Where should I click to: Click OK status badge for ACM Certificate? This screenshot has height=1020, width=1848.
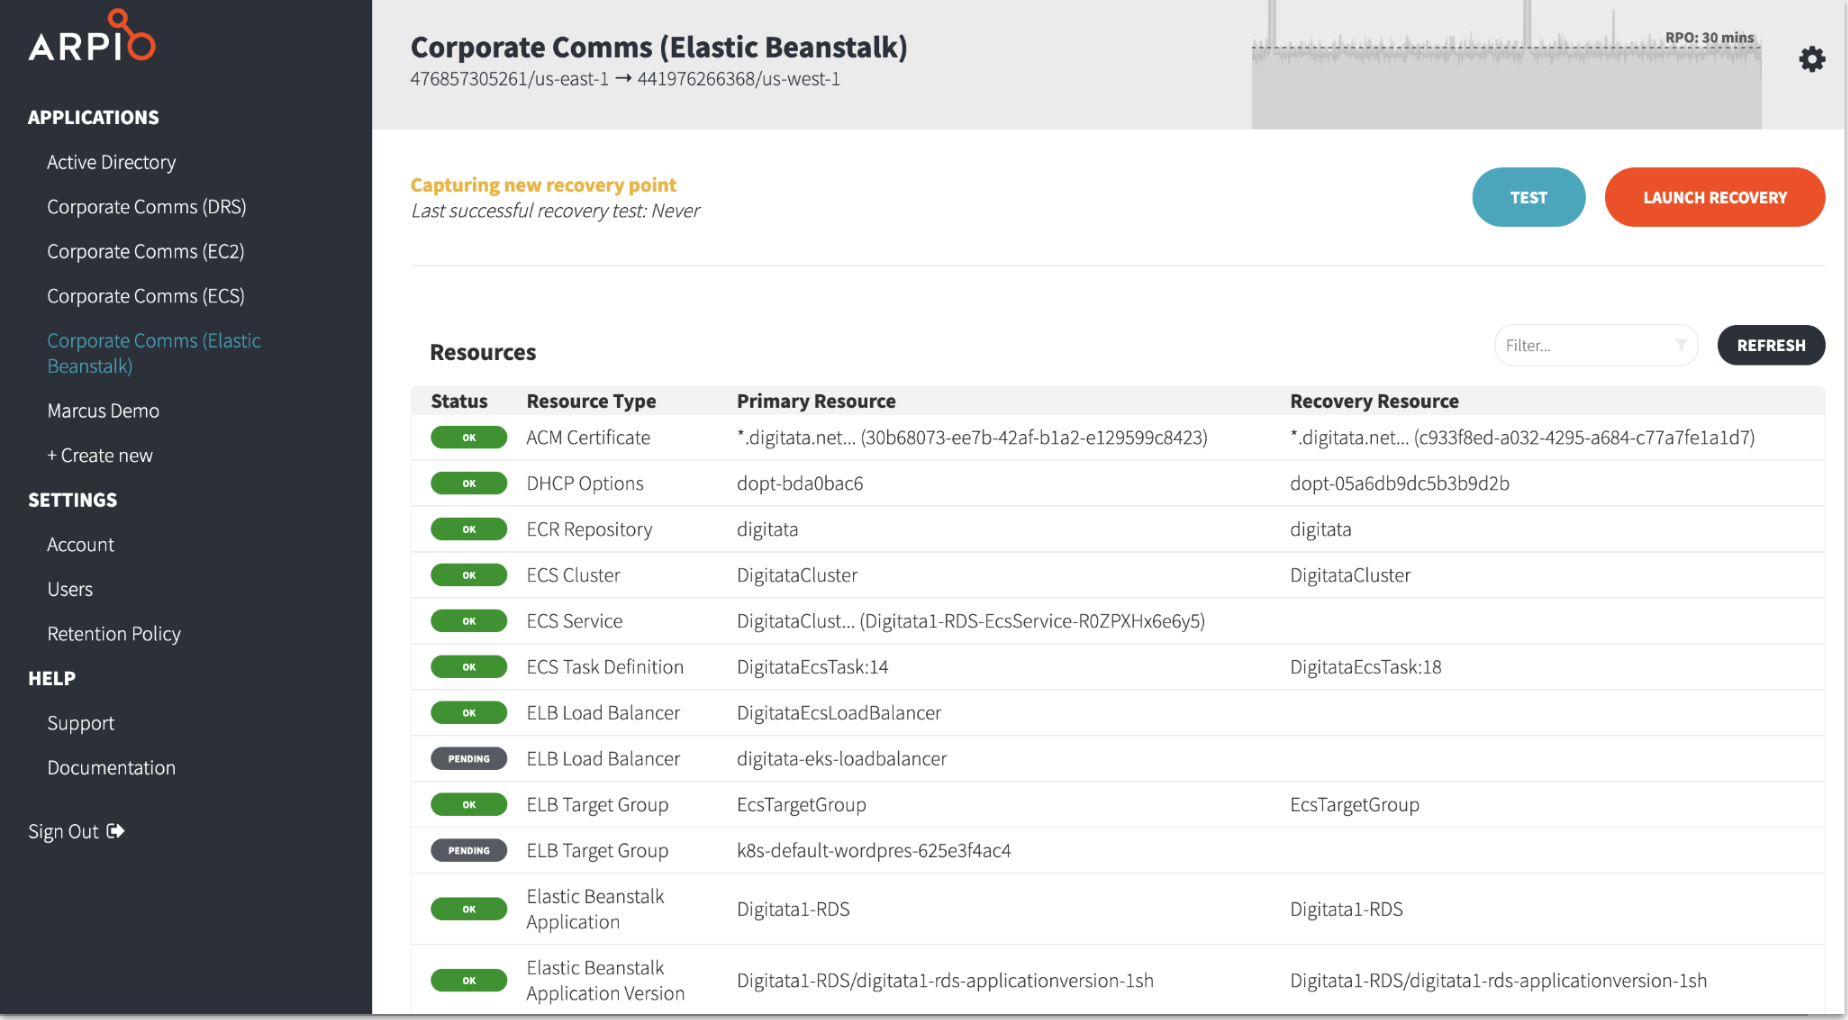(x=469, y=438)
